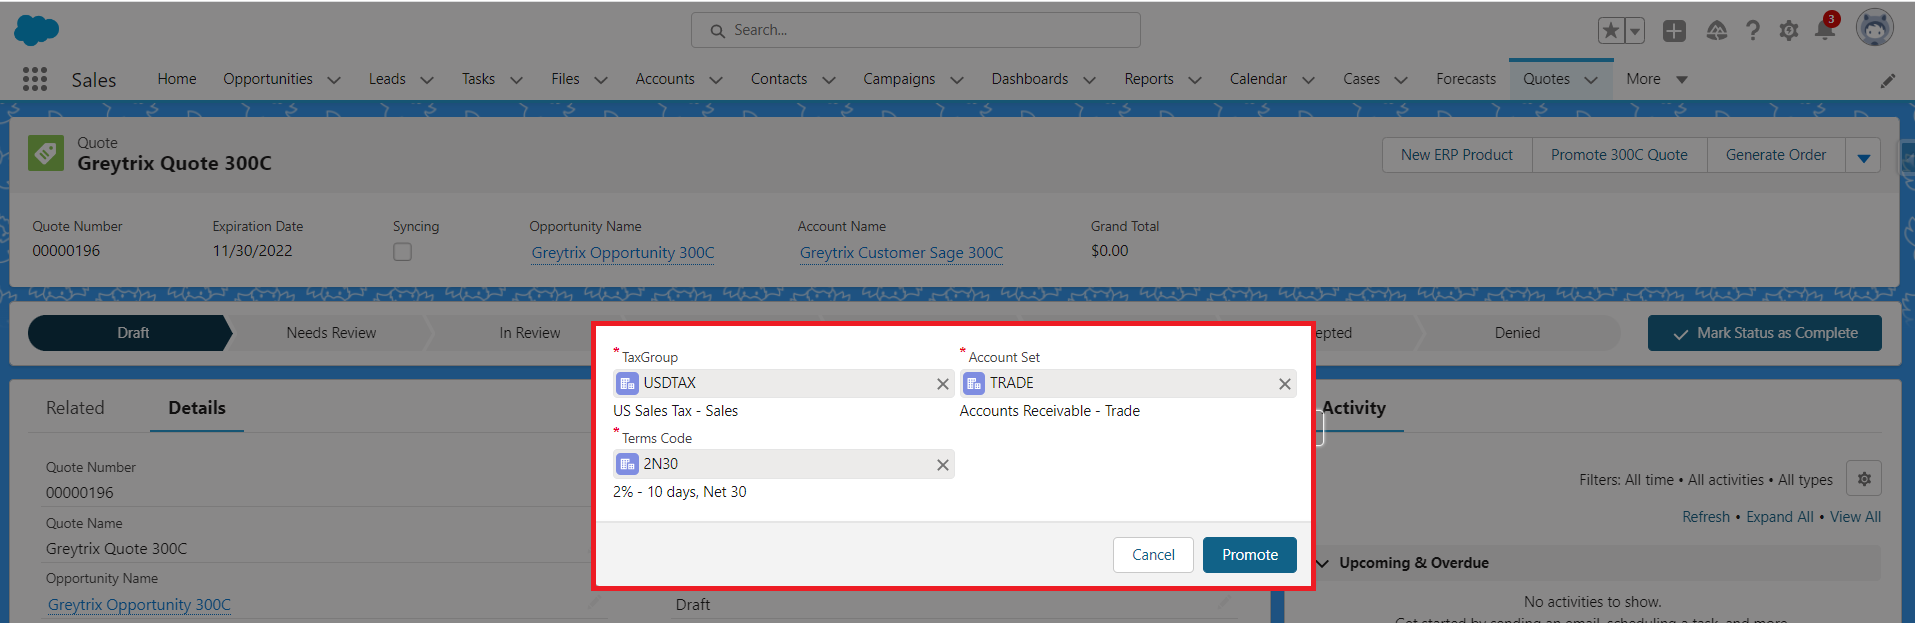The width and height of the screenshot is (1915, 623).
Task: Click New ERP Product button
Action: (1457, 155)
